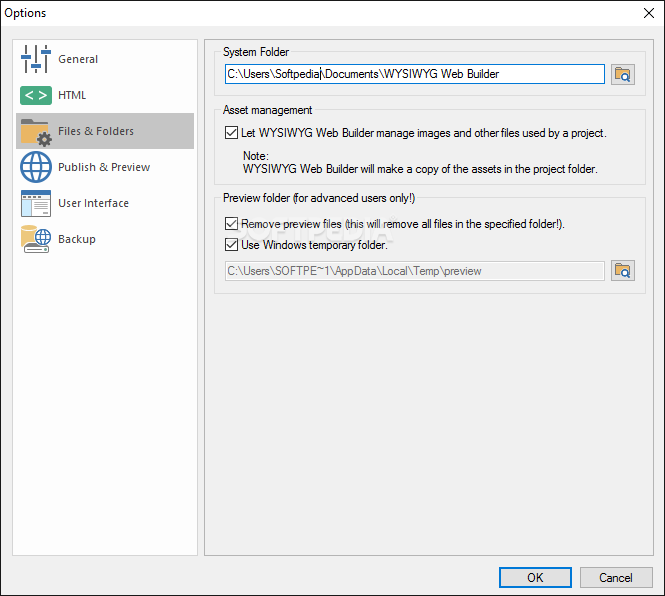665x596 pixels.
Task: Confirm settings with OK
Action: coord(535,577)
